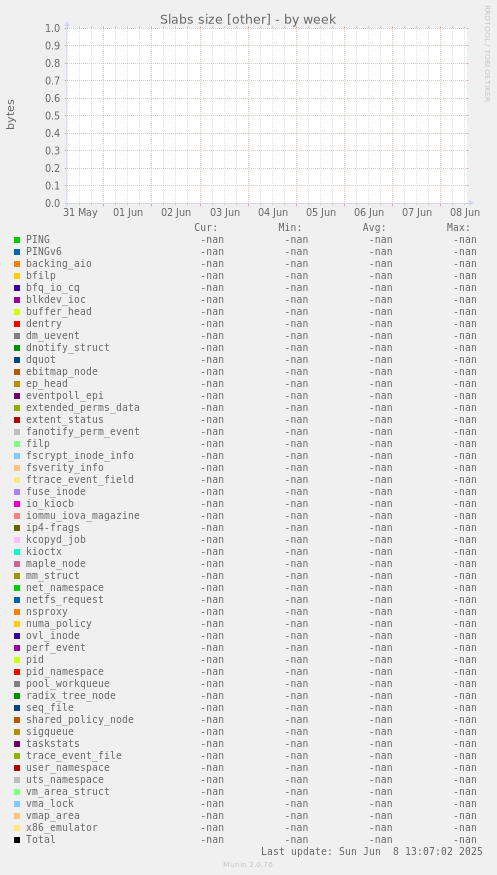The height and width of the screenshot is (875, 497).
Task: Click the 'Last update' timestamp text
Action: (x=372, y=852)
